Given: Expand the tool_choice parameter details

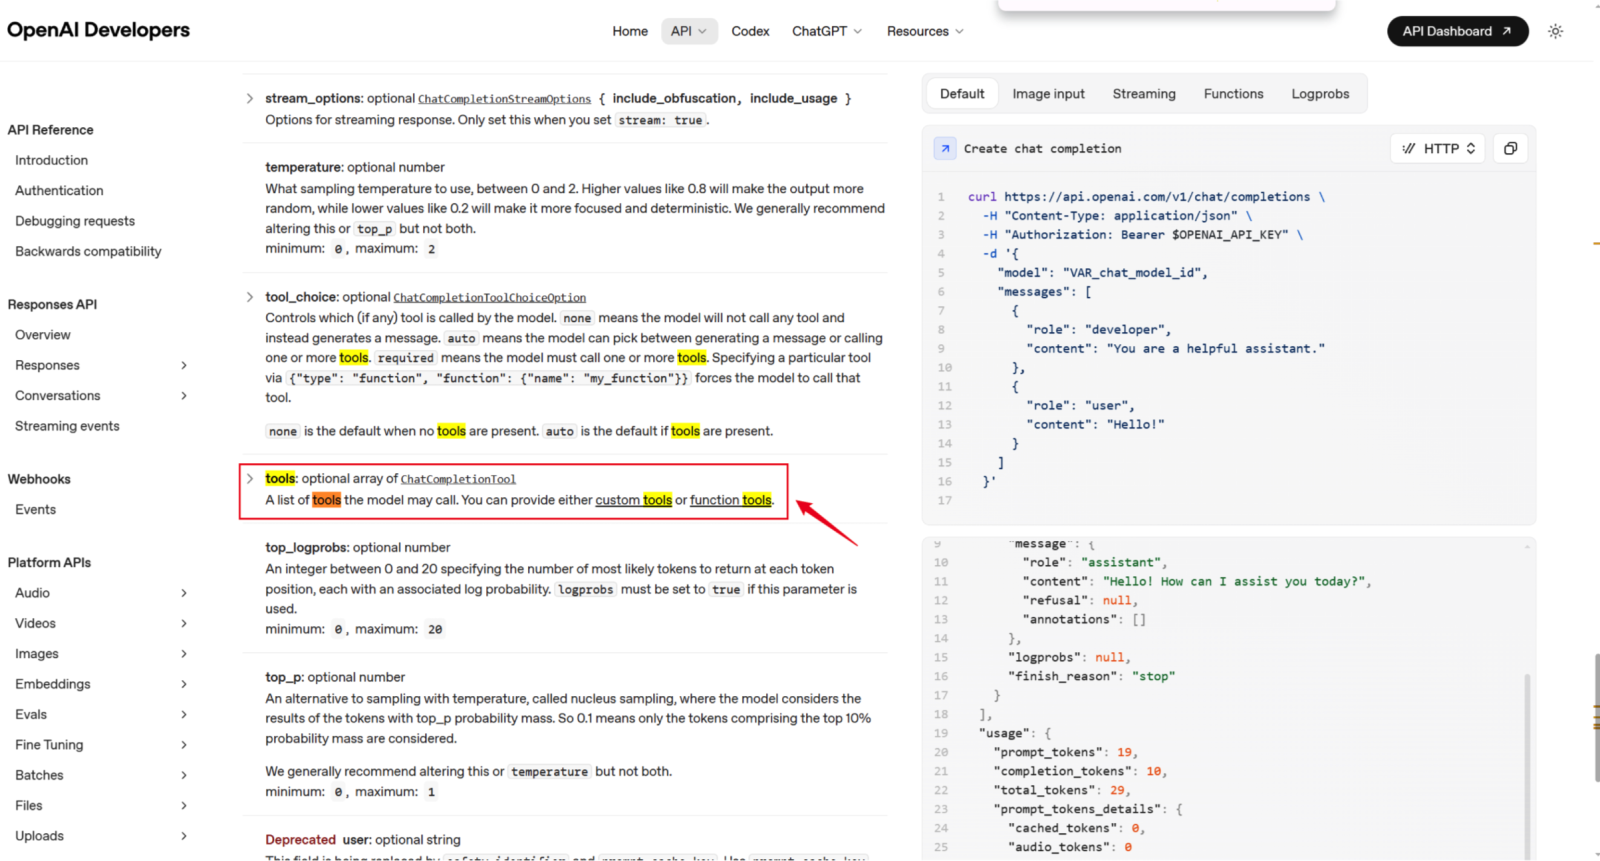Looking at the screenshot, I should pos(249,297).
